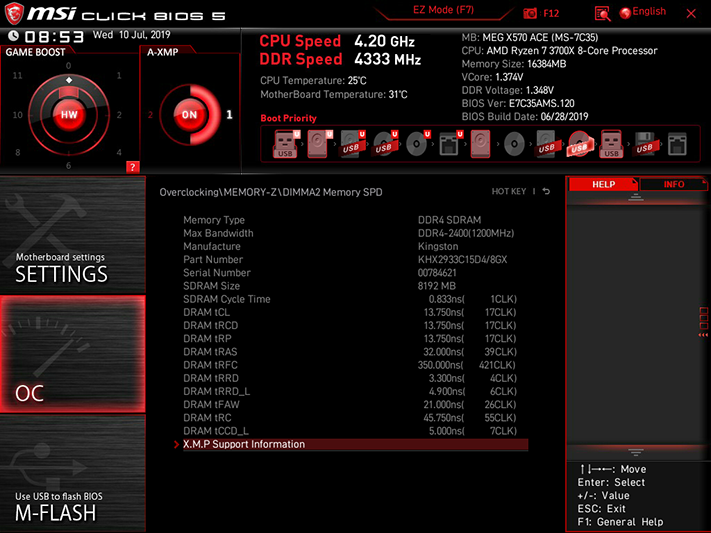
Task: Select the first UEFI USB key boot device
Action: pyautogui.click(x=285, y=144)
